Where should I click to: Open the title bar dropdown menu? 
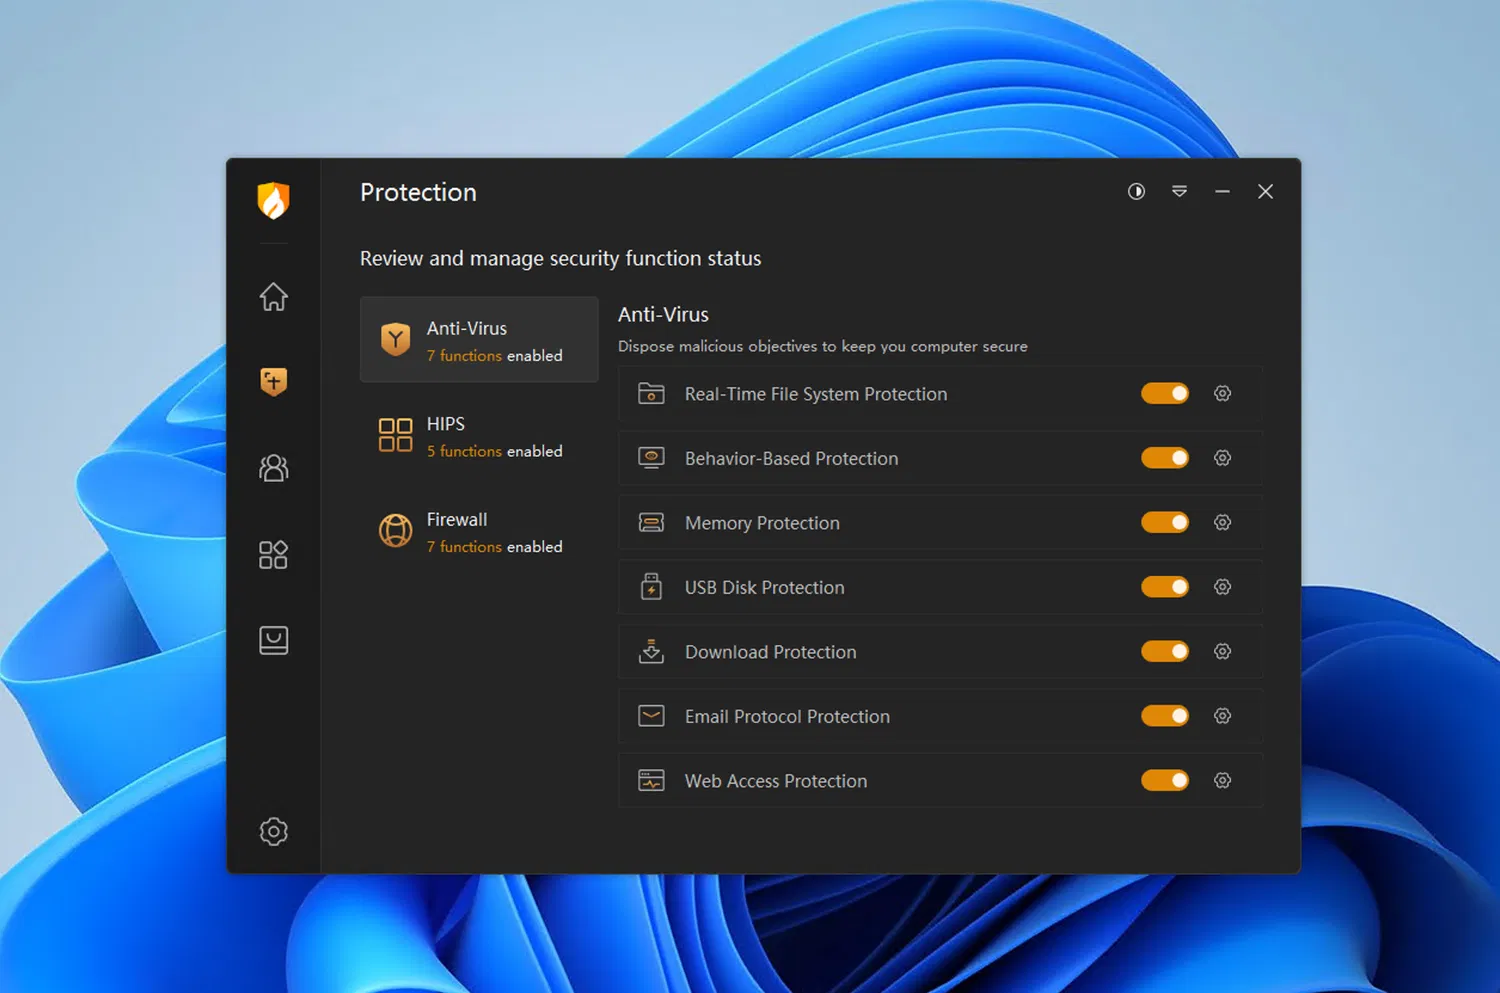[x=1179, y=191]
